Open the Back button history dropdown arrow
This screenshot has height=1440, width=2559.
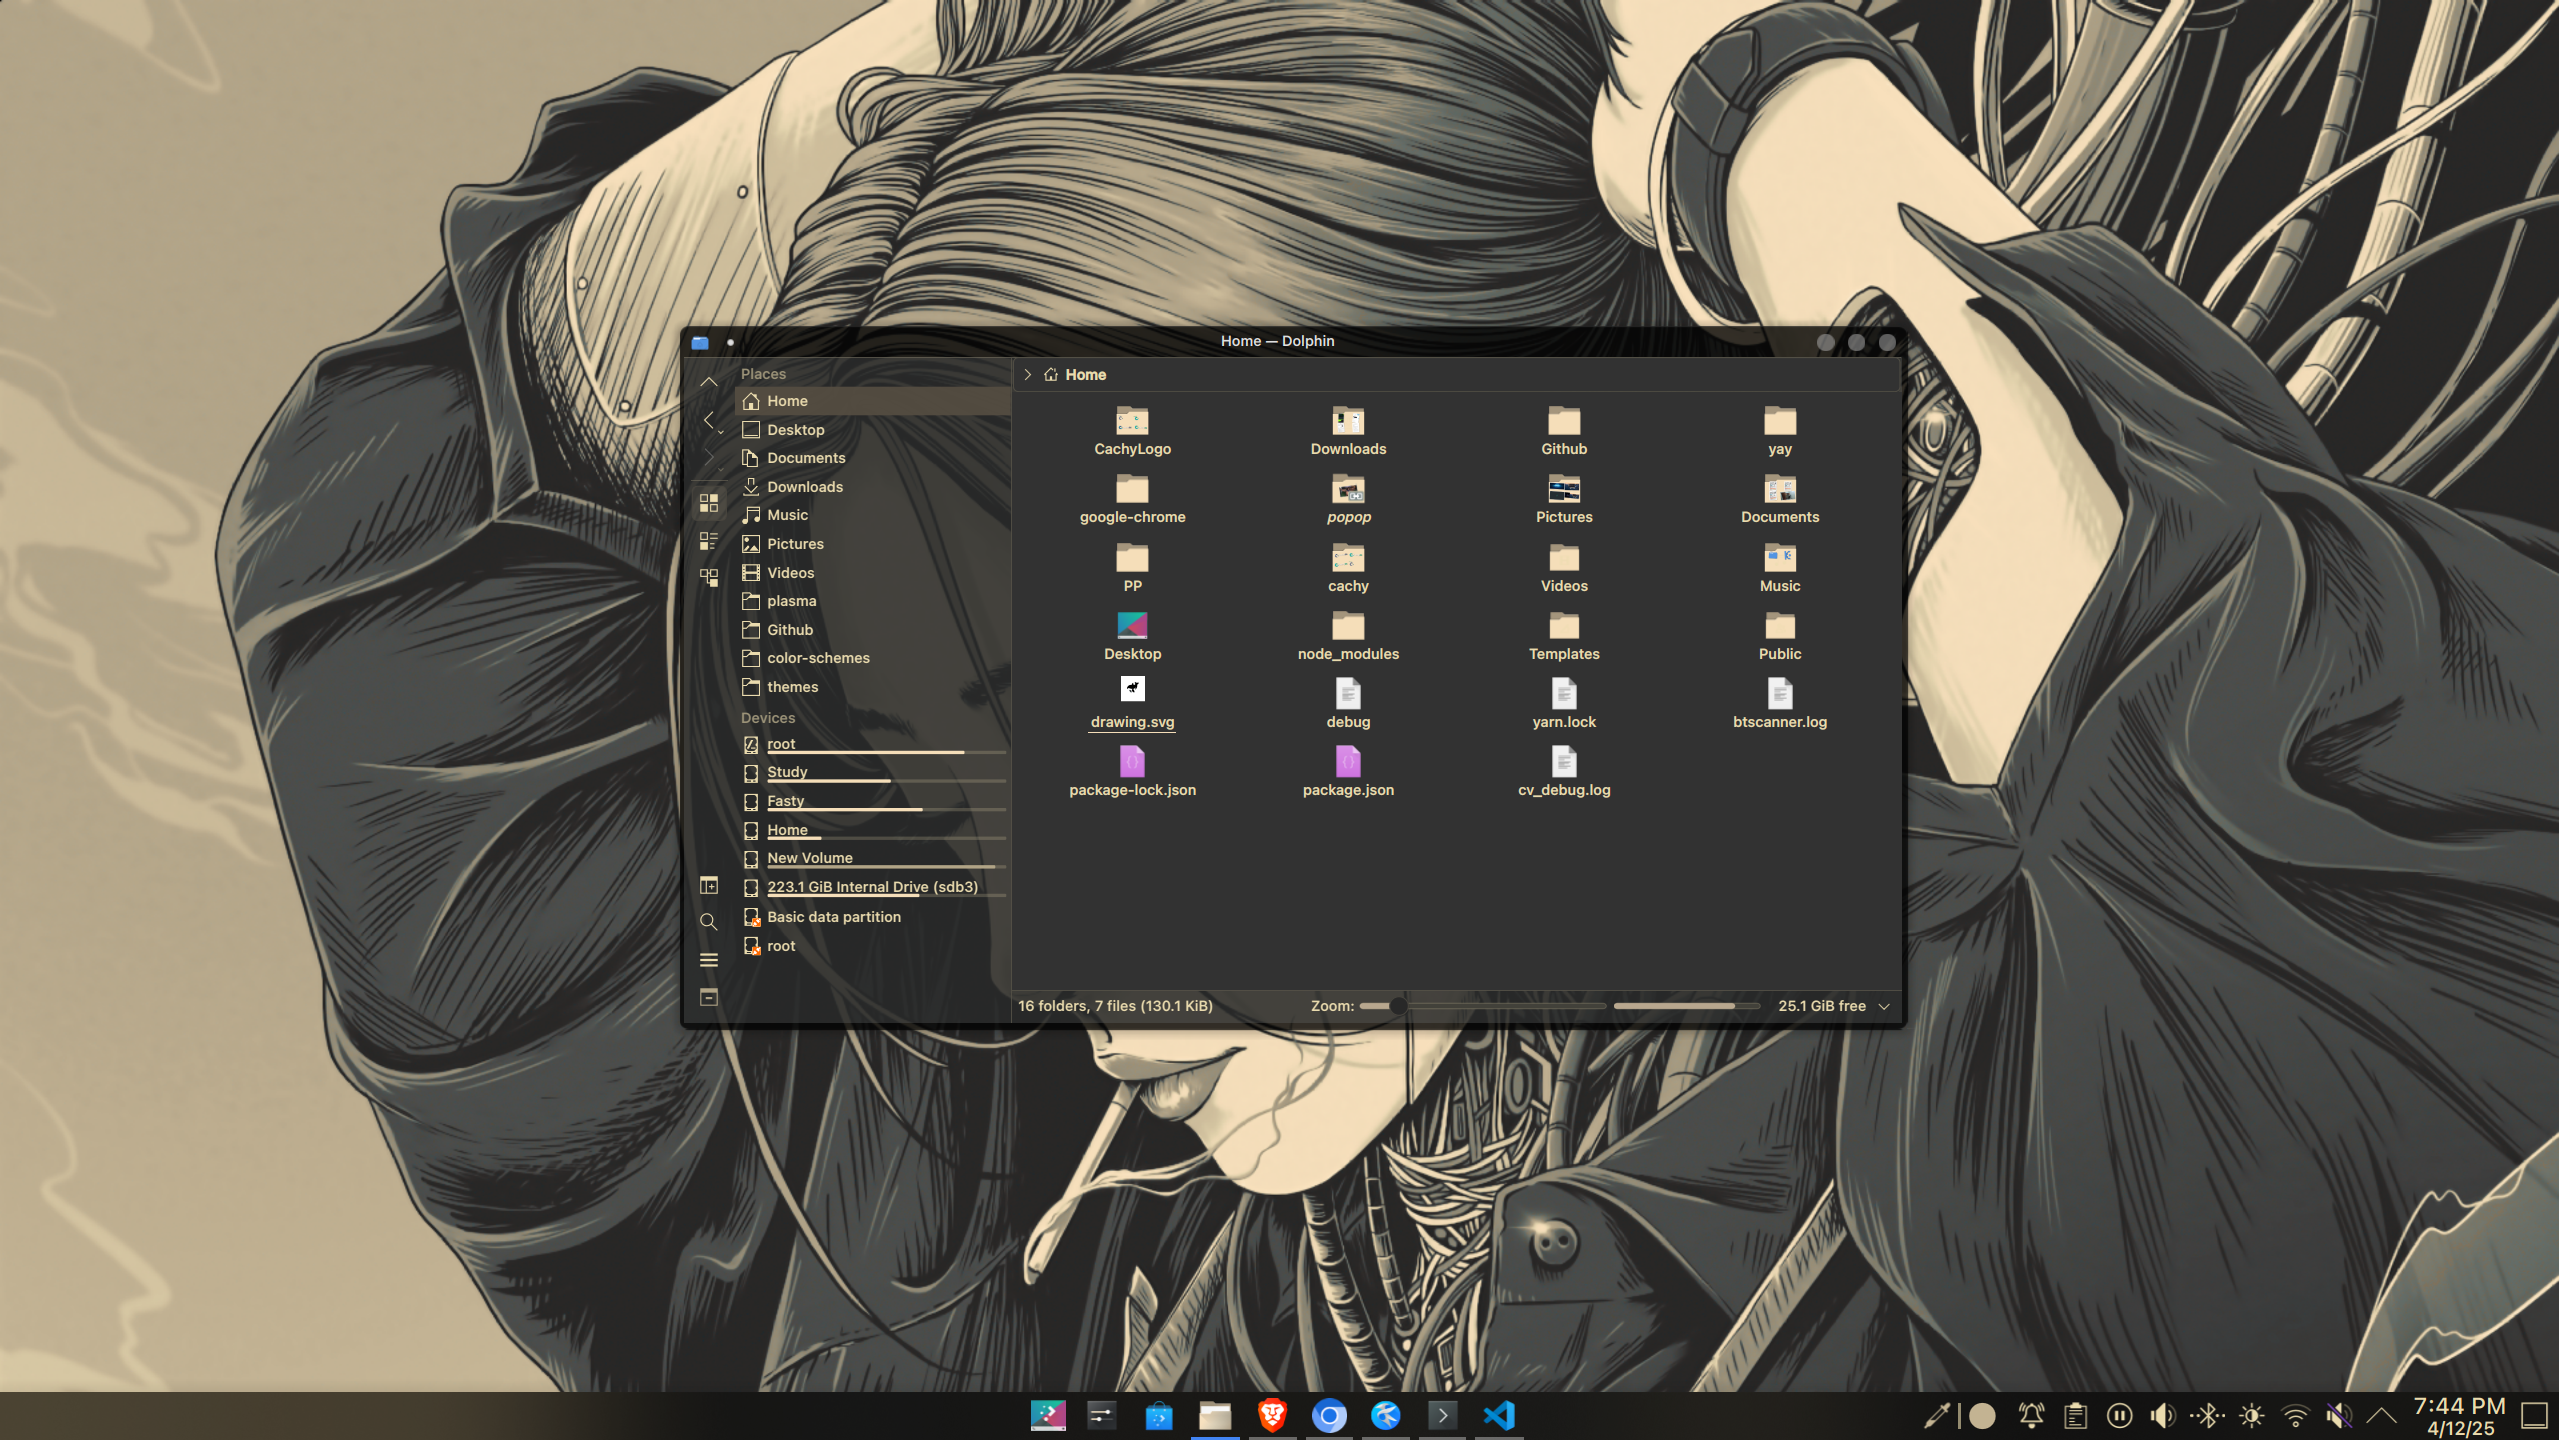click(x=721, y=433)
